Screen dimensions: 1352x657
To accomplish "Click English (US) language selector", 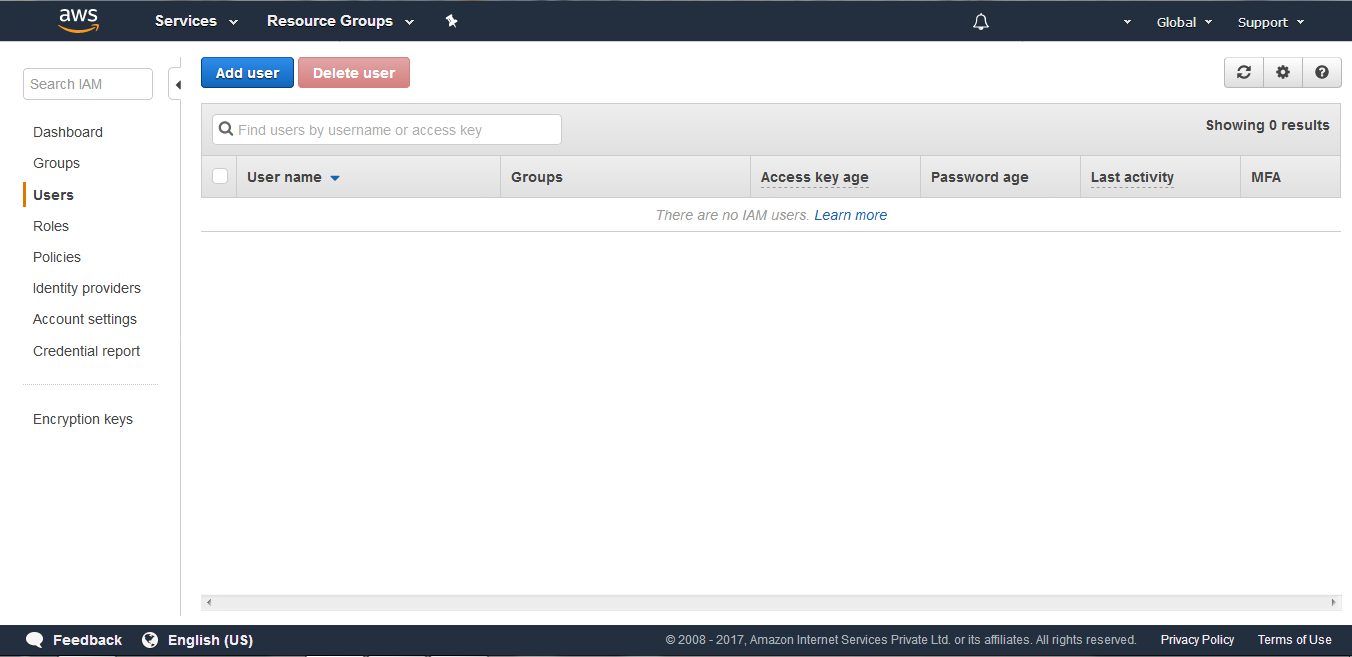I will click(210, 640).
